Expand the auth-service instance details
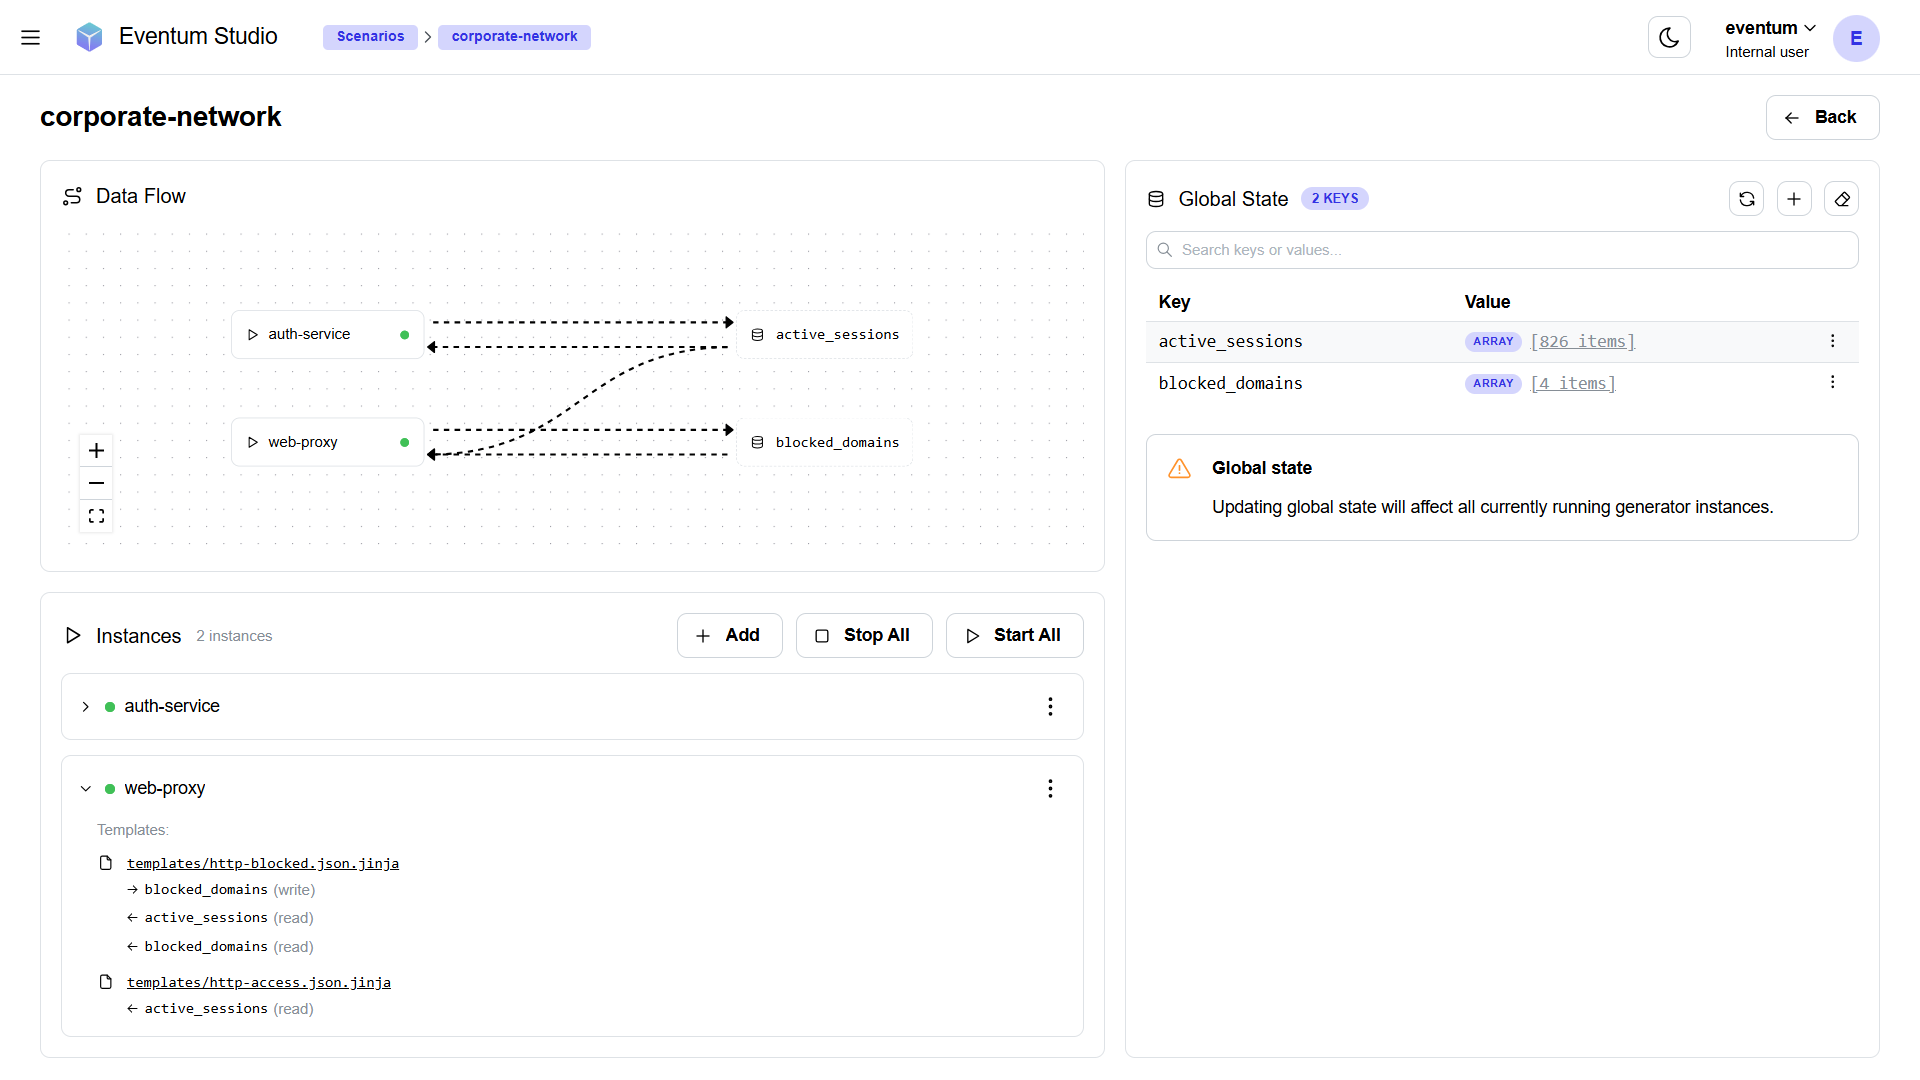The image size is (1920, 1080). (86, 706)
